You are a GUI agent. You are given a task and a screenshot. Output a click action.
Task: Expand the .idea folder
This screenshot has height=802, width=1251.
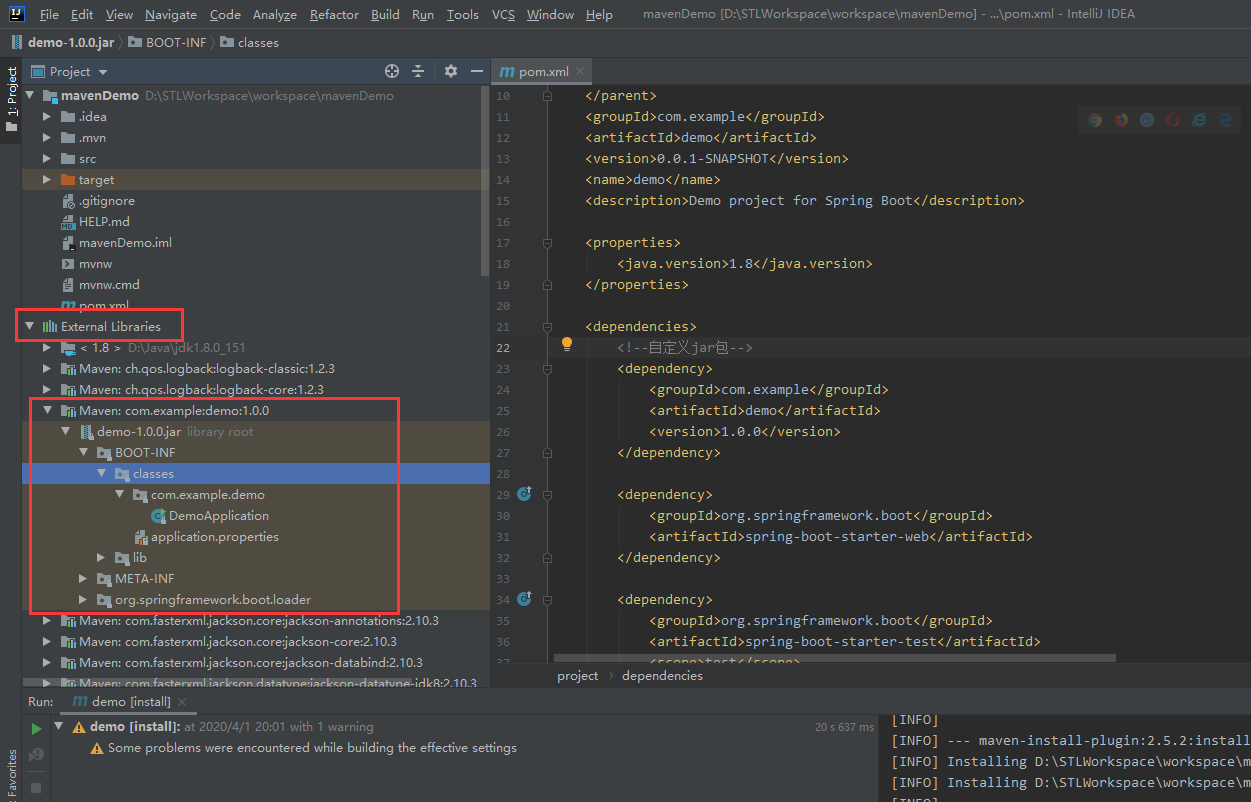click(x=47, y=117)
